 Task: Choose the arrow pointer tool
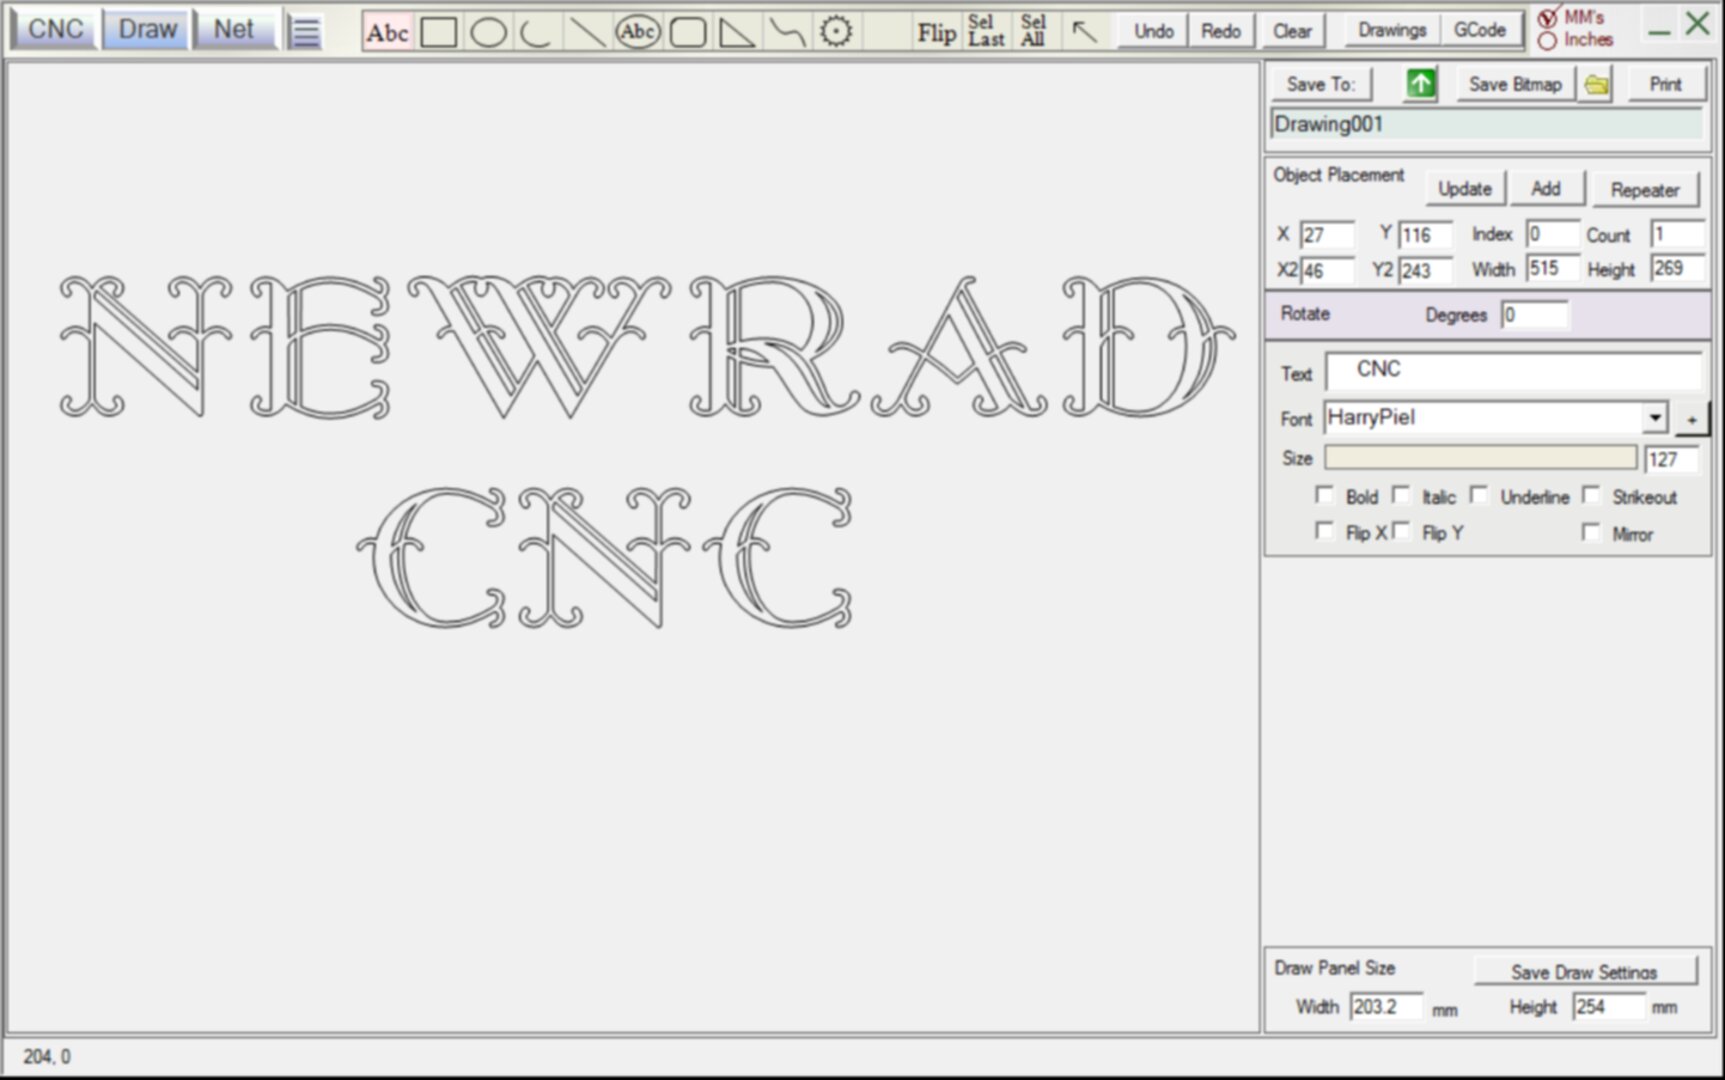pos(1084,32)
